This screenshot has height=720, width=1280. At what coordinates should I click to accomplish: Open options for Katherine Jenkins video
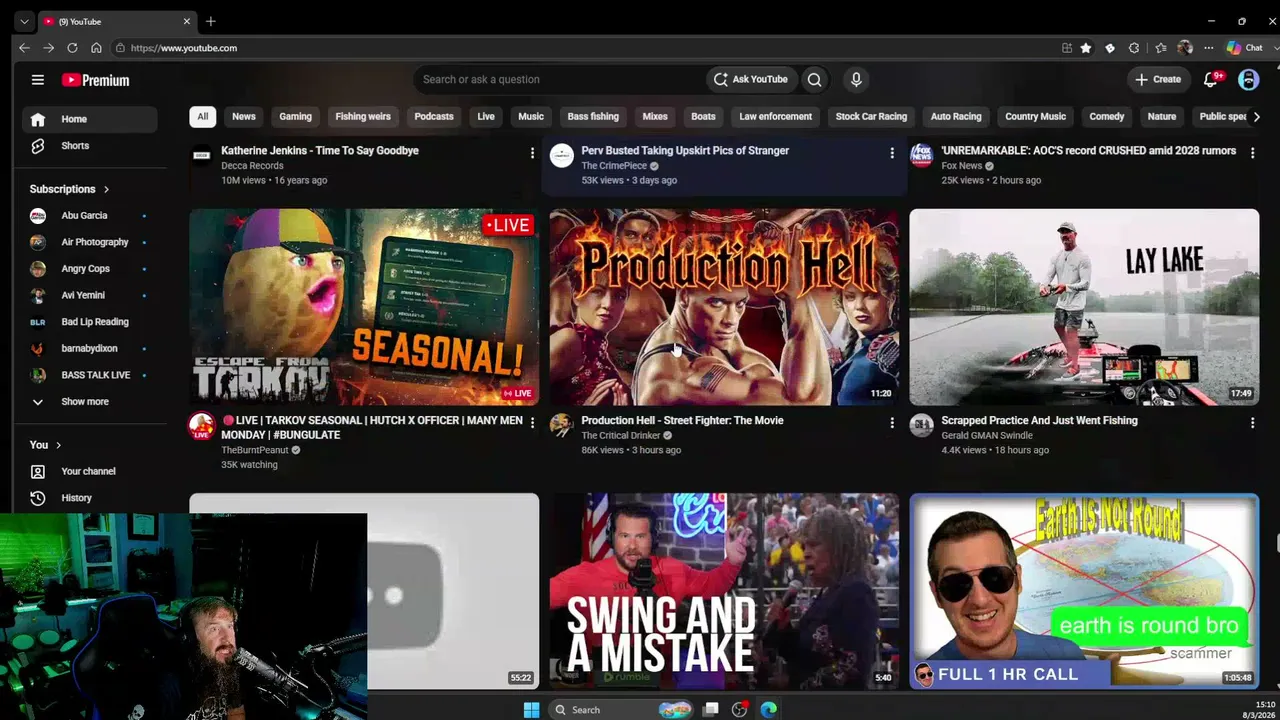point(532,153)
